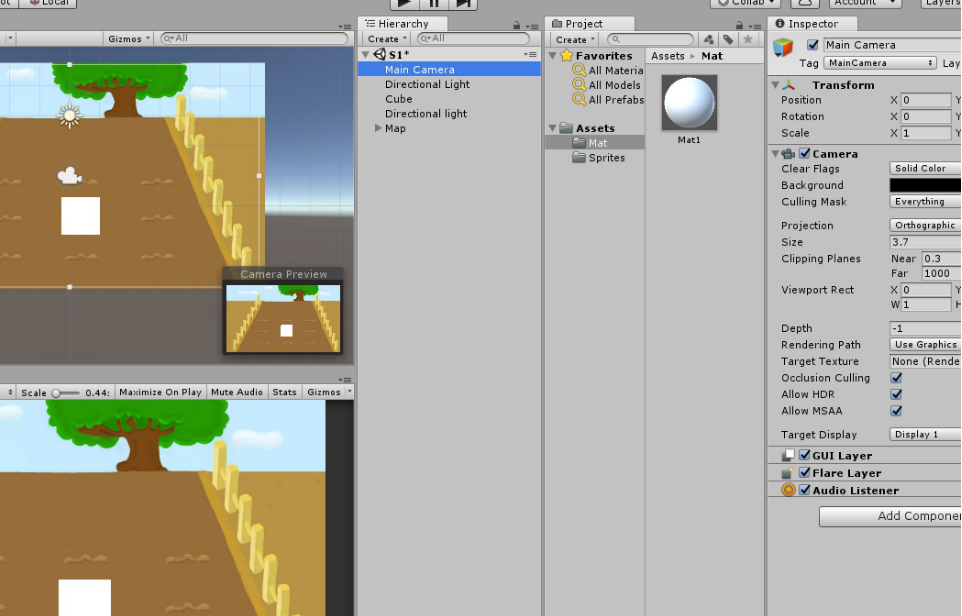Select the Mat1 material thumbnail

click(689, 102)
